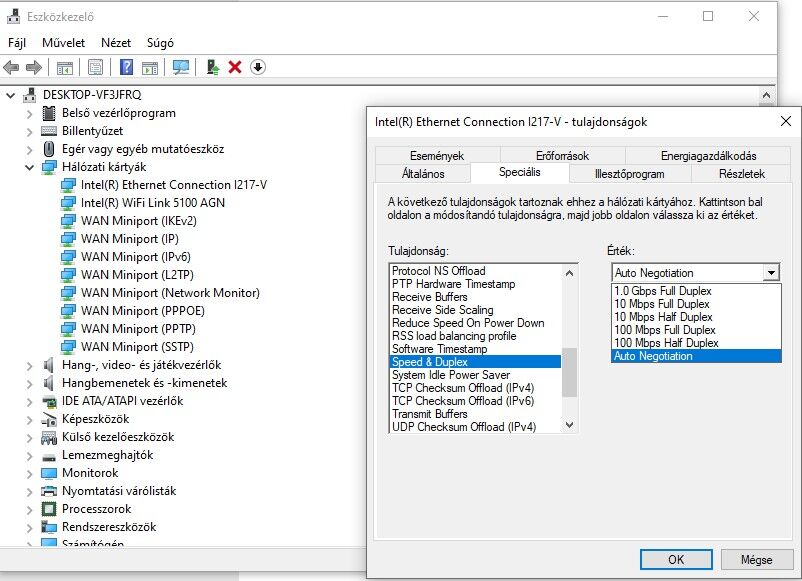Click the Lemezmeghajtók drive icon
802x581 pixels.
coord(49,456)
